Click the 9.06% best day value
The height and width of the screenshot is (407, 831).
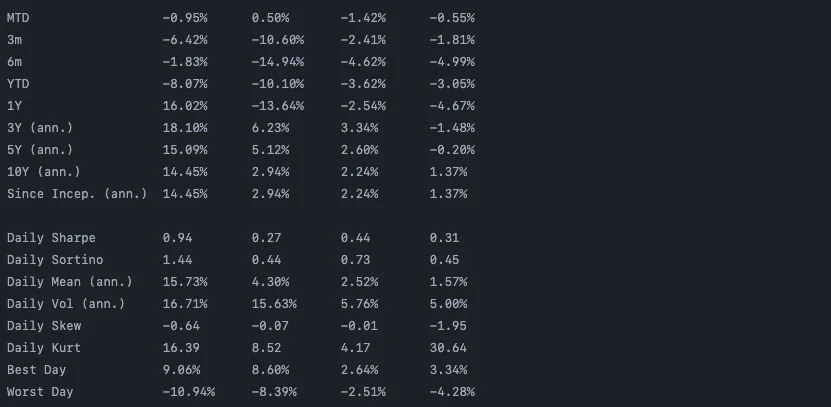pyautogui.click(x=181, y=370)
